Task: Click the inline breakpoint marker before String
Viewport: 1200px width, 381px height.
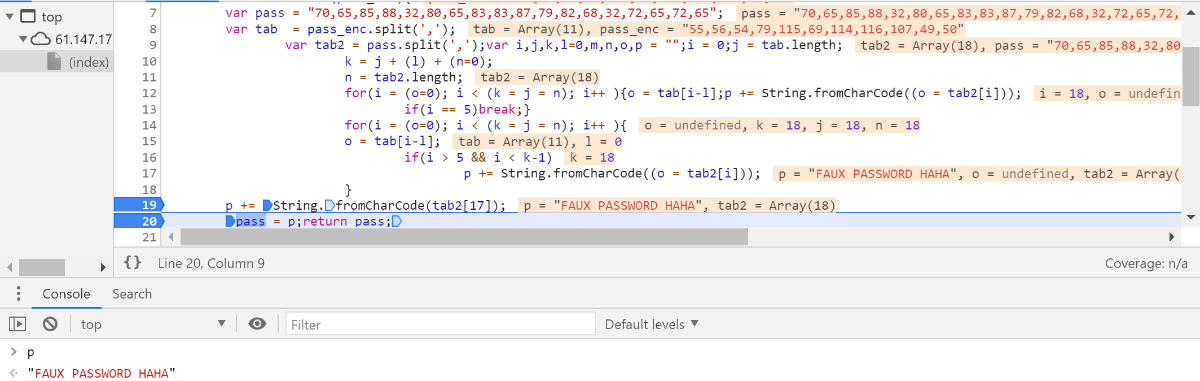Action: tap(267, 205)
